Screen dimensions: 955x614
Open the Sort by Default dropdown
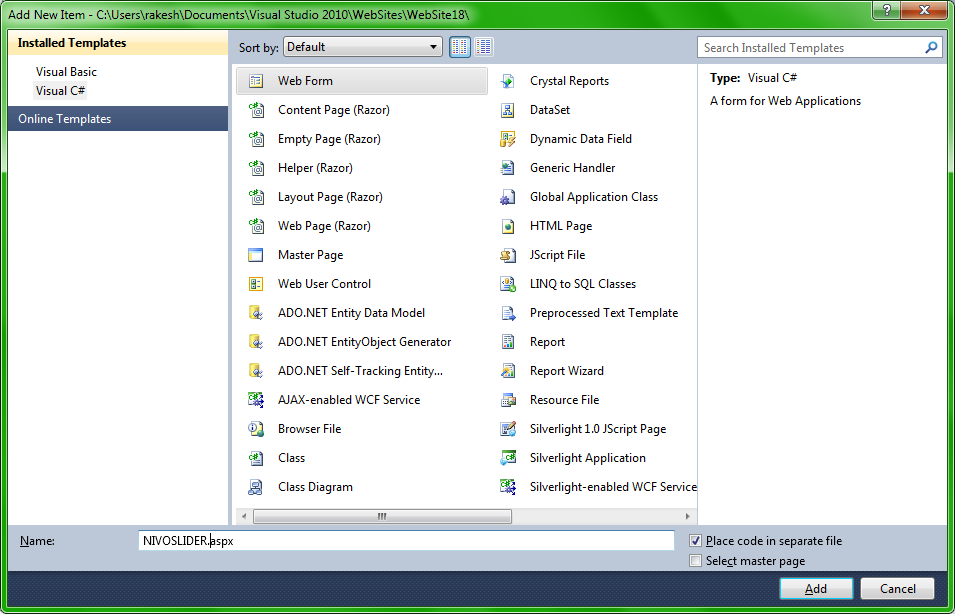pos(363,47)
